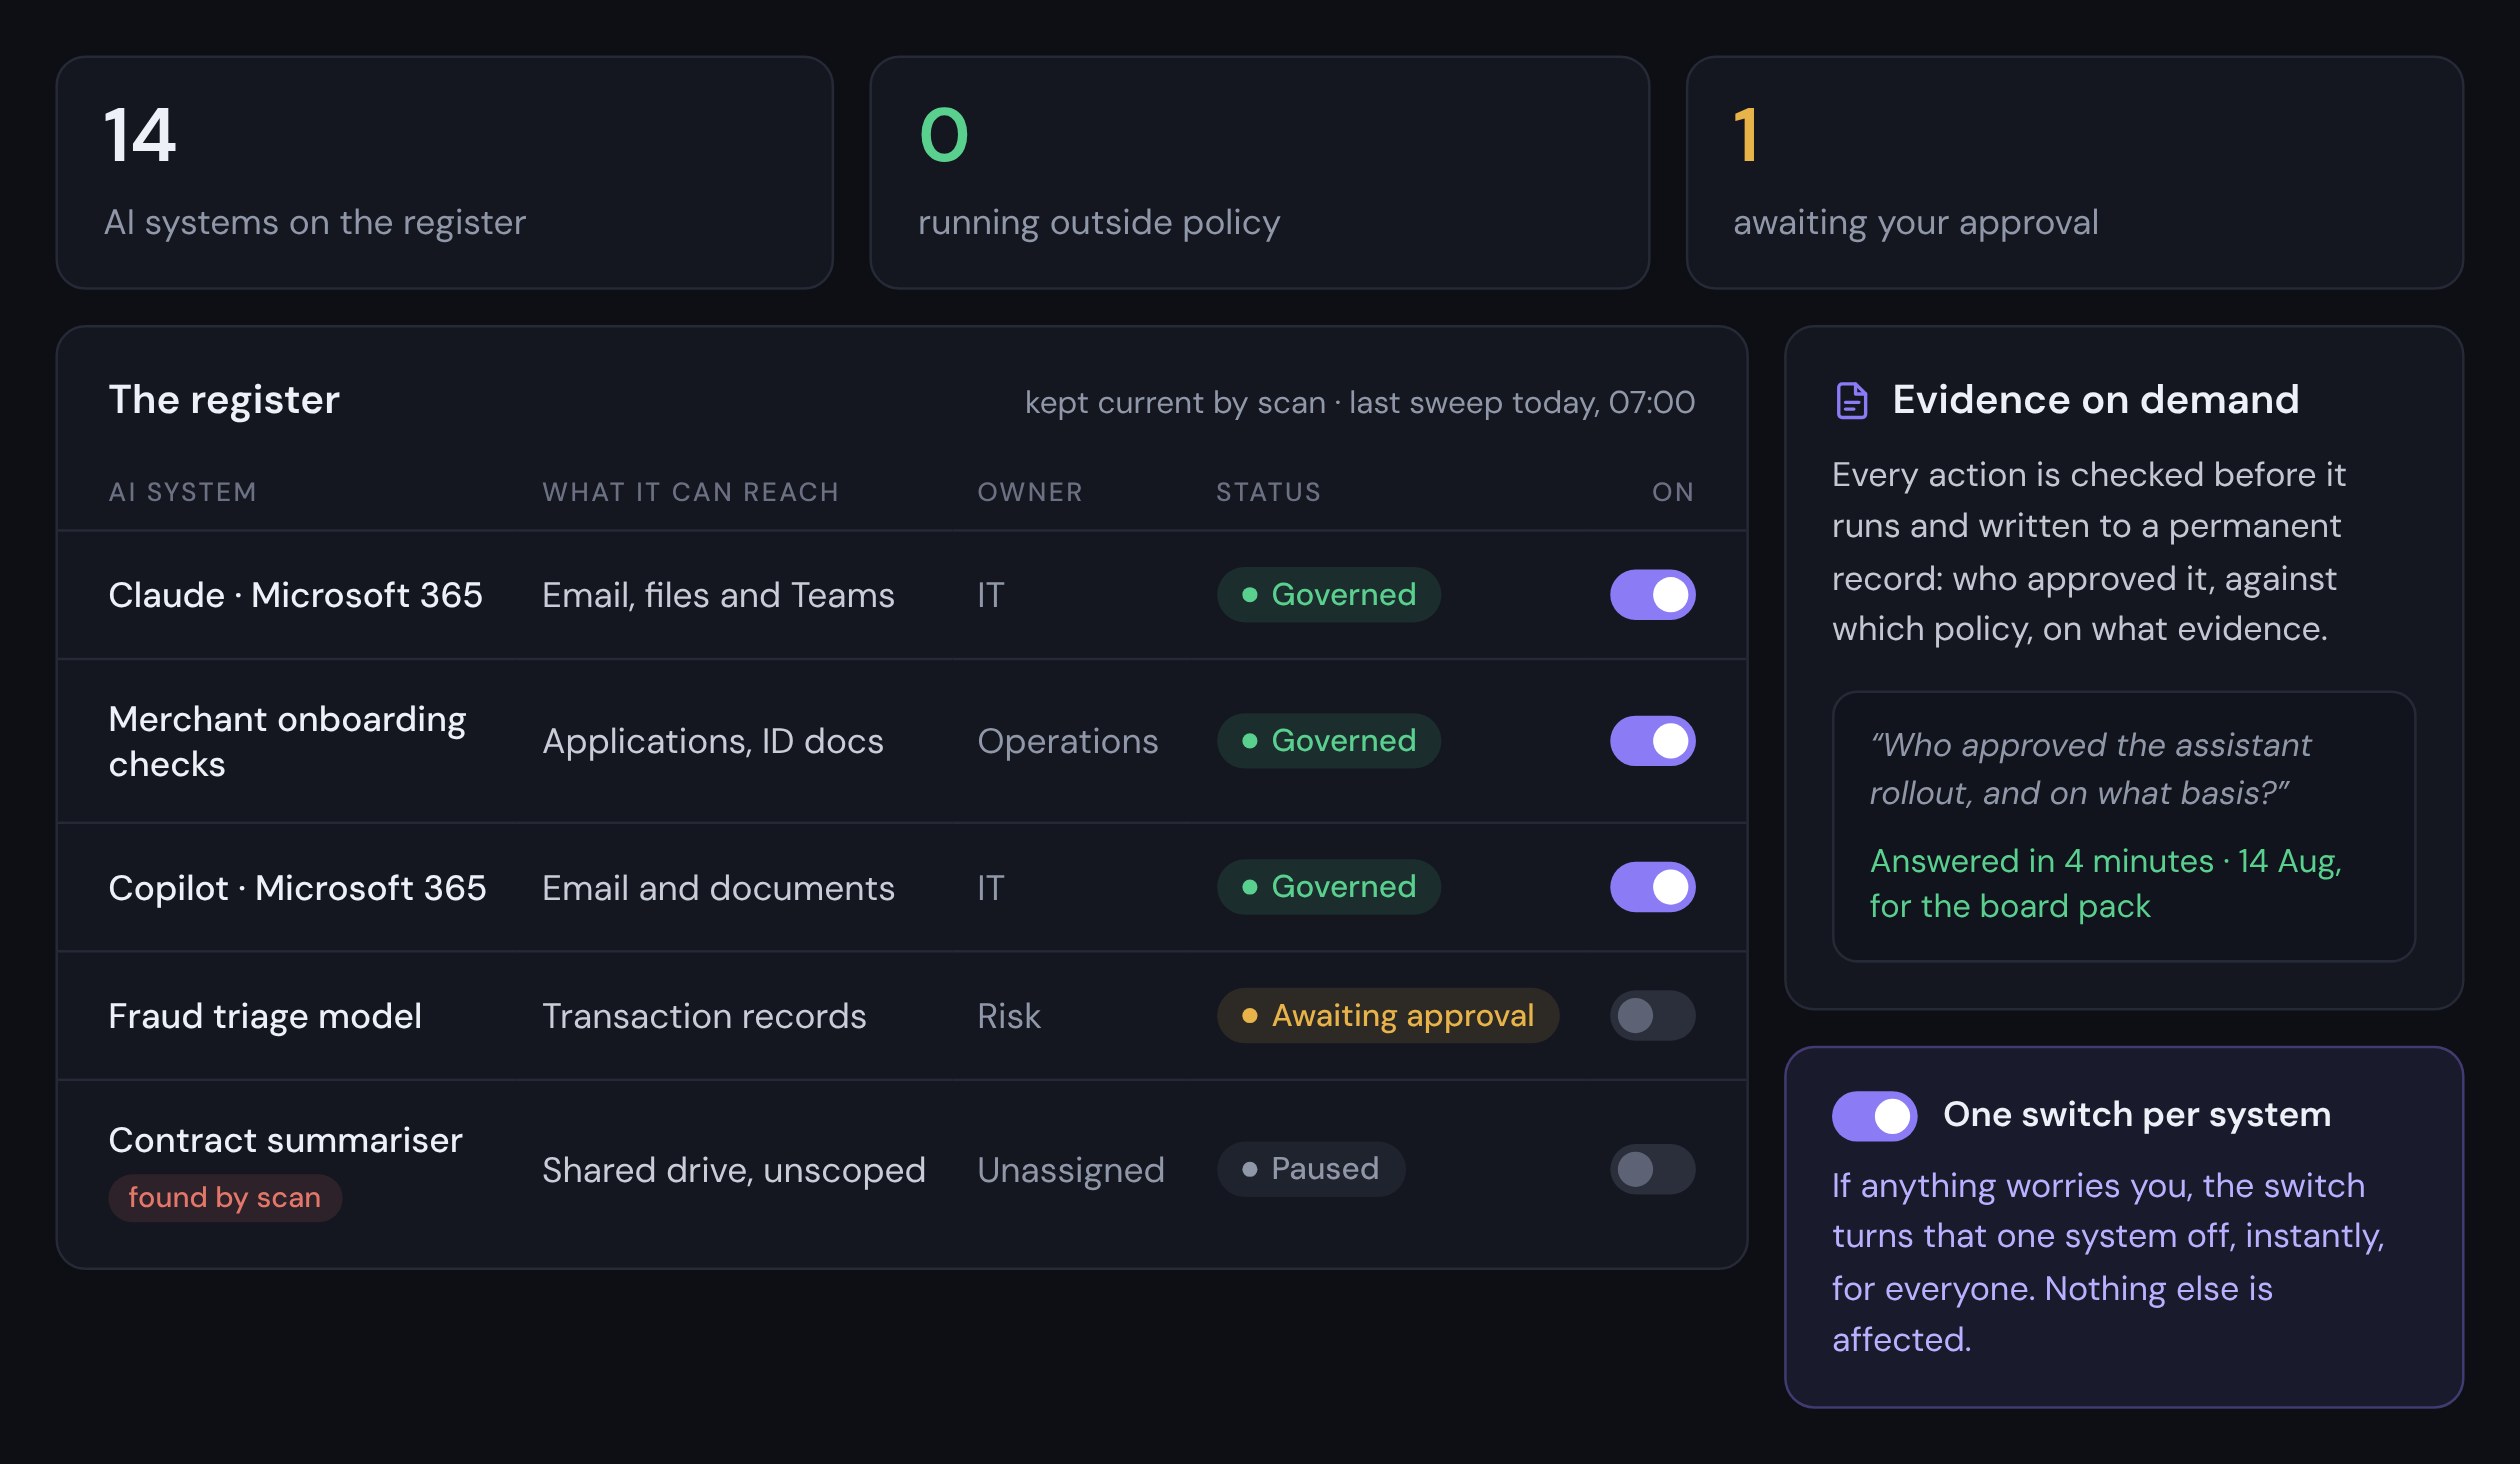Click 'Answered in 4 minutes · 14 Aug' text

coord(2105,861)
